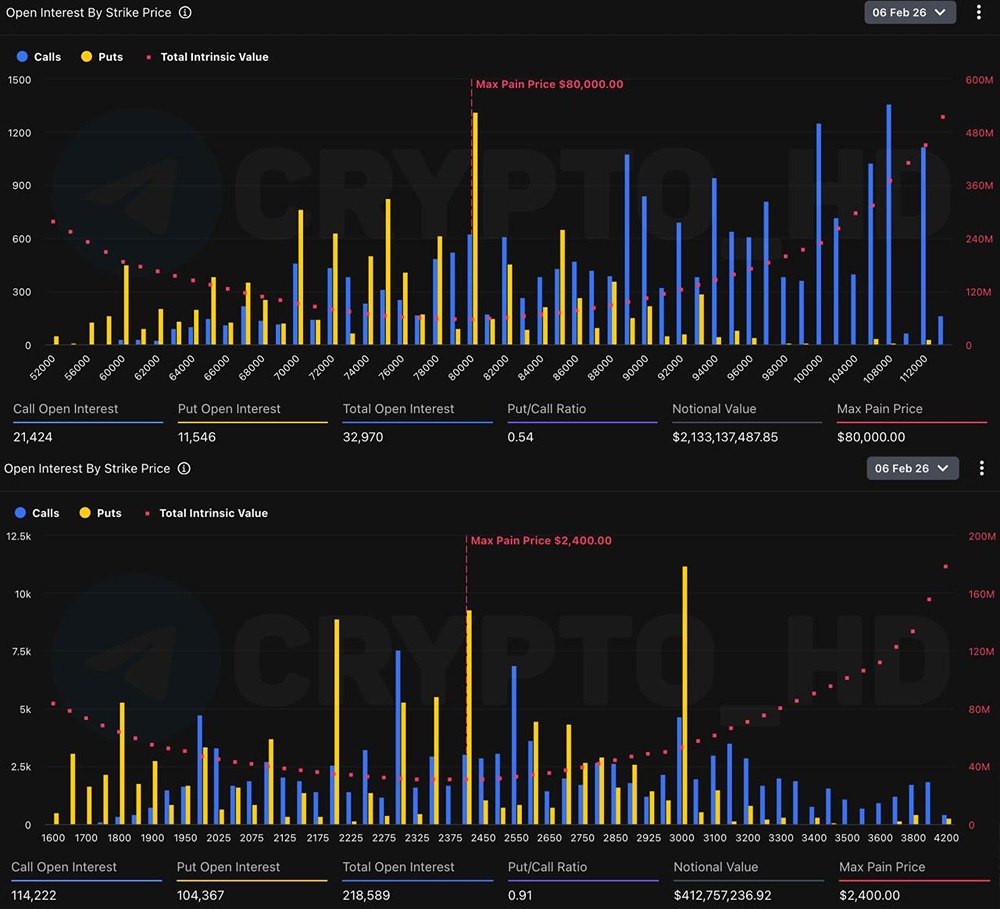Click the yellow Puts color dot in bottom legend
Image resolution: width=1000 pixels, height=909 pixels.
coord(84,513)
